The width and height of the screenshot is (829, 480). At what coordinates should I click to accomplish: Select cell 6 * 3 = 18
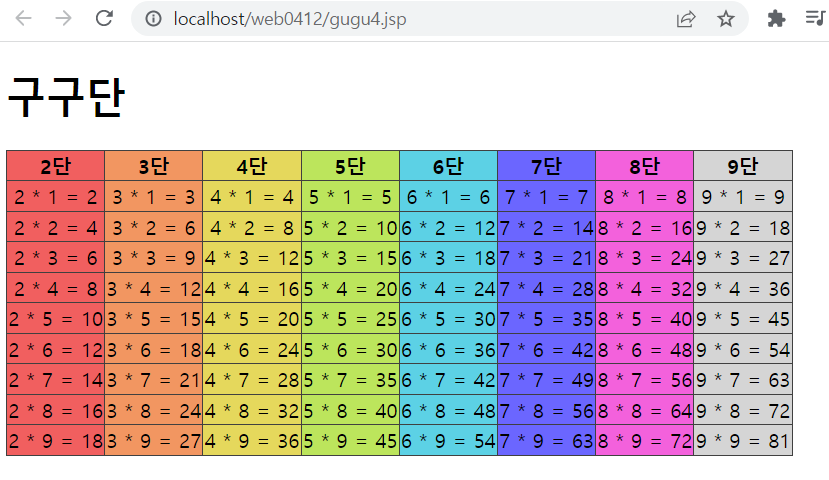(x=448, y=258)
